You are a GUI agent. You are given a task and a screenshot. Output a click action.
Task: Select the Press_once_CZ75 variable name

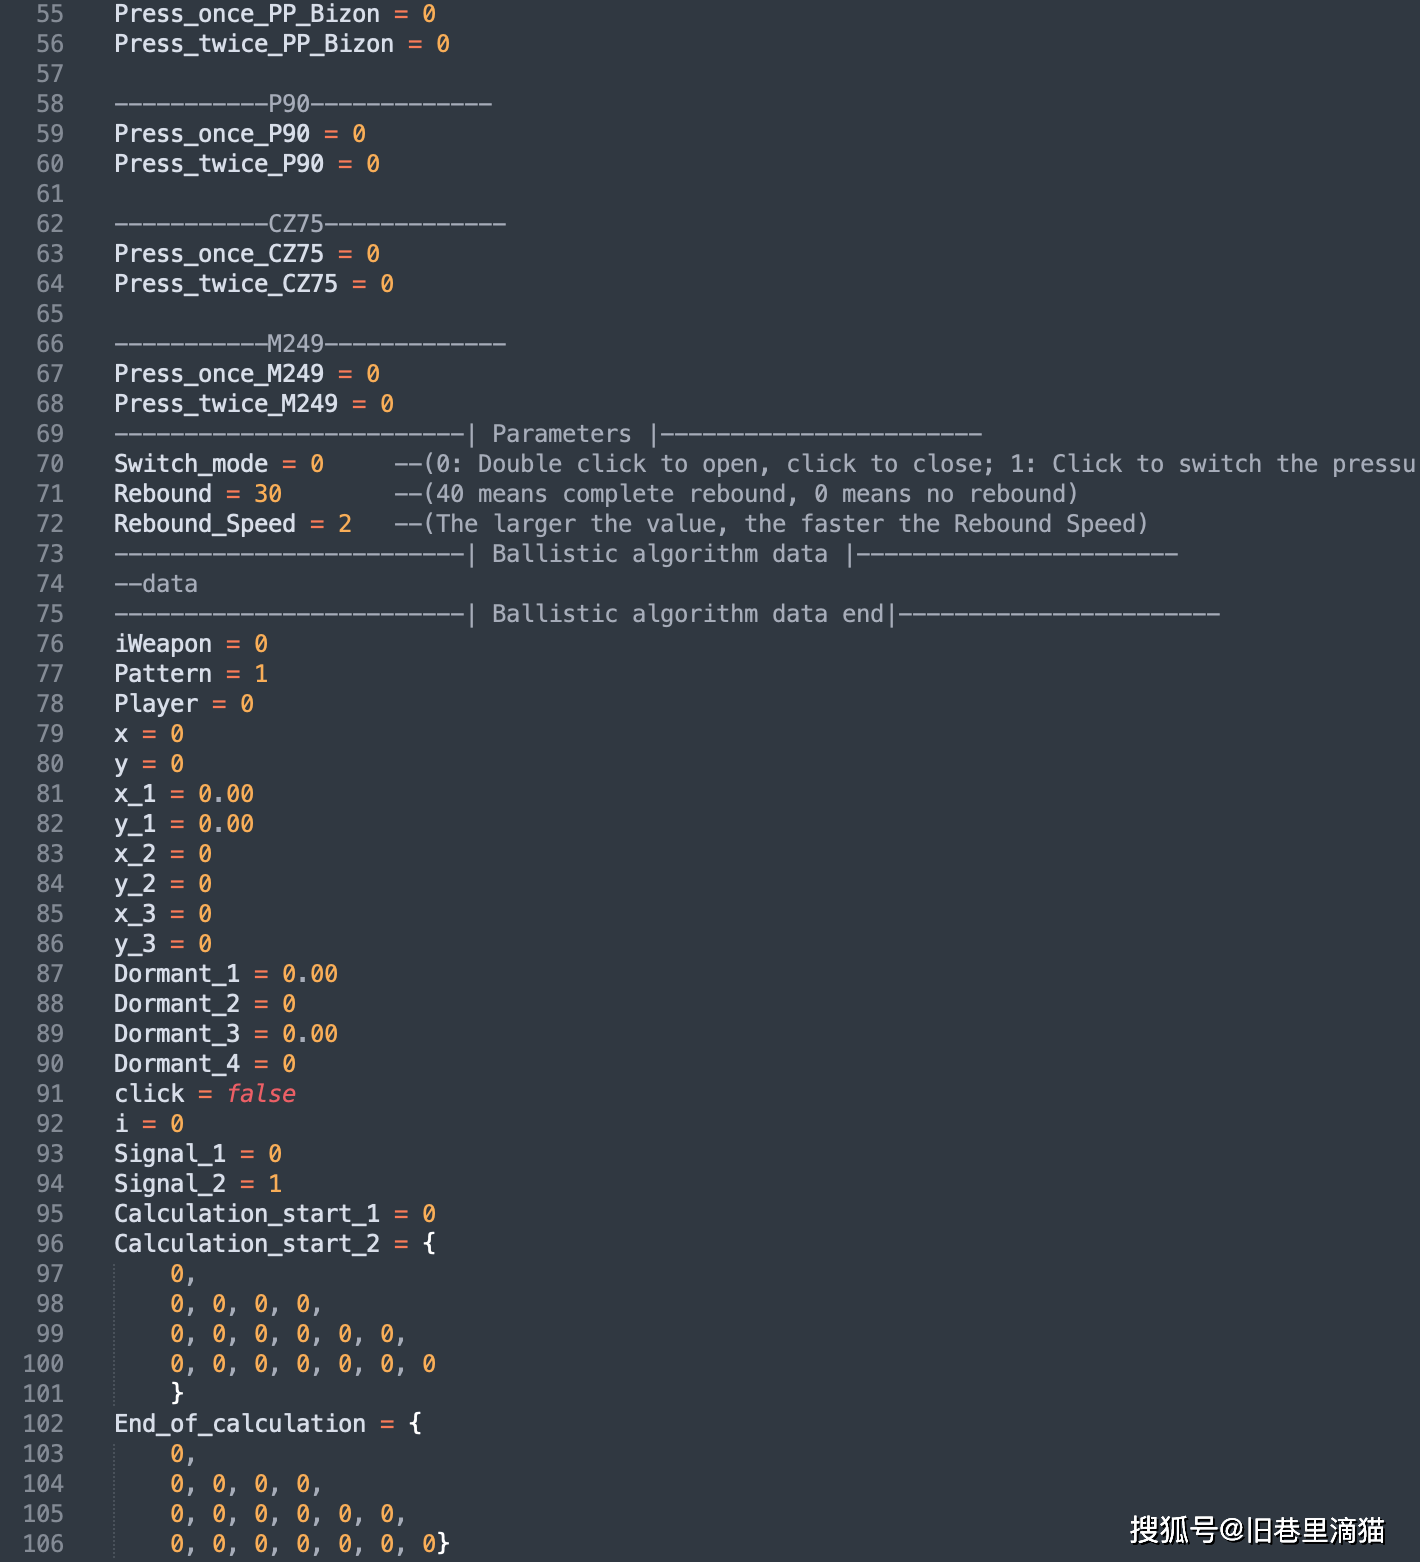coord(219,254)
